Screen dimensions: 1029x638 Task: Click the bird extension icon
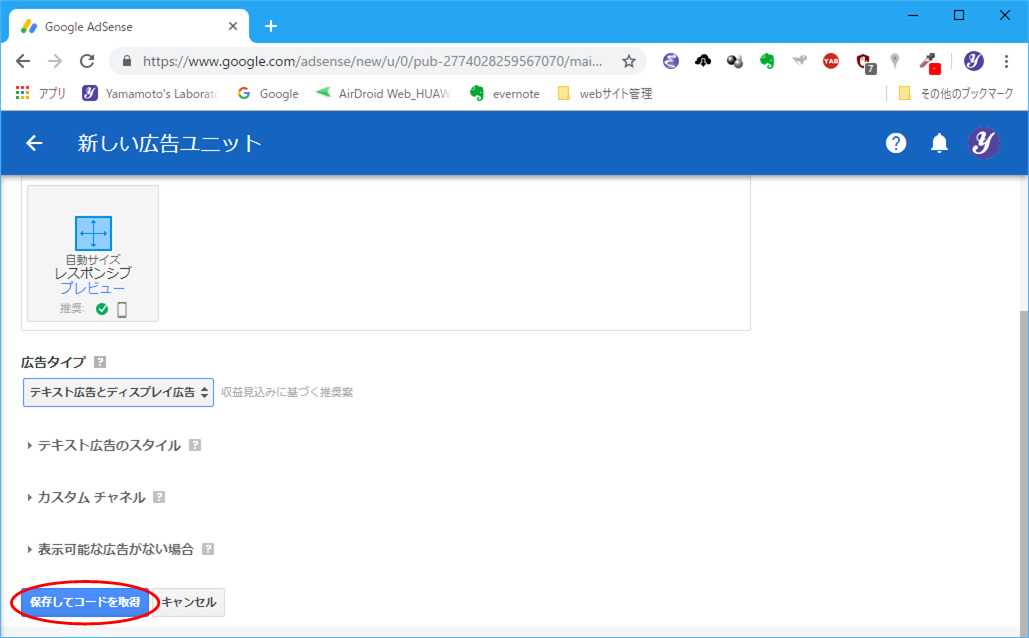tap(799, 61)
